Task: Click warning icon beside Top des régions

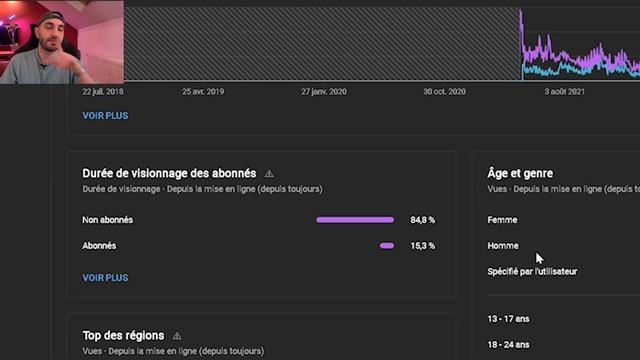Action: (x=177, y=336)
